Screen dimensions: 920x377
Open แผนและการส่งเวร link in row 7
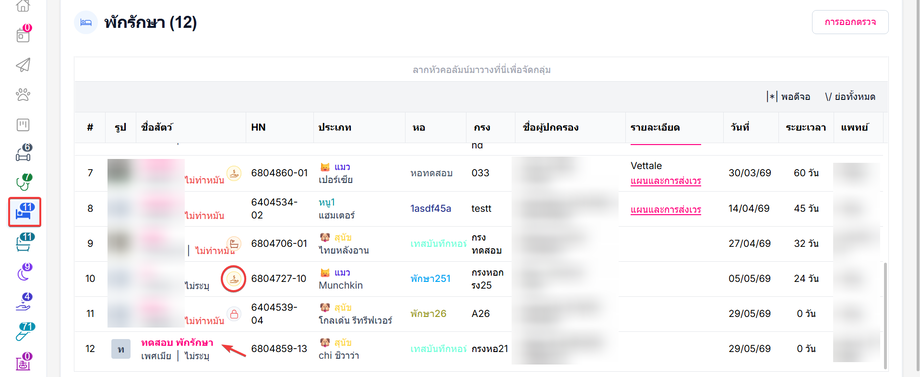tap(665, 181)
